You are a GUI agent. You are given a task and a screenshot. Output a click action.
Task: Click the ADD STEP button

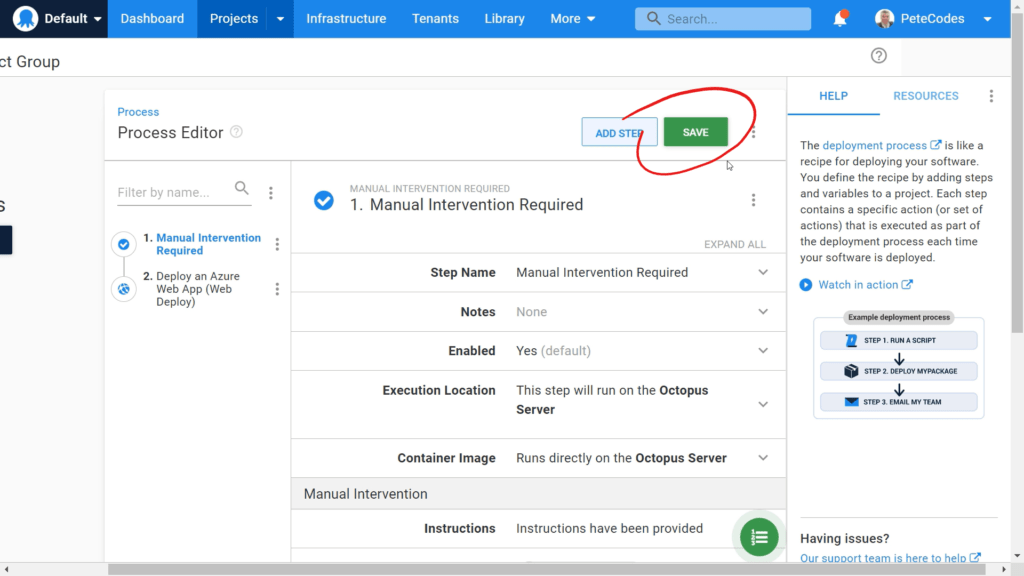[x=619, y=133]
